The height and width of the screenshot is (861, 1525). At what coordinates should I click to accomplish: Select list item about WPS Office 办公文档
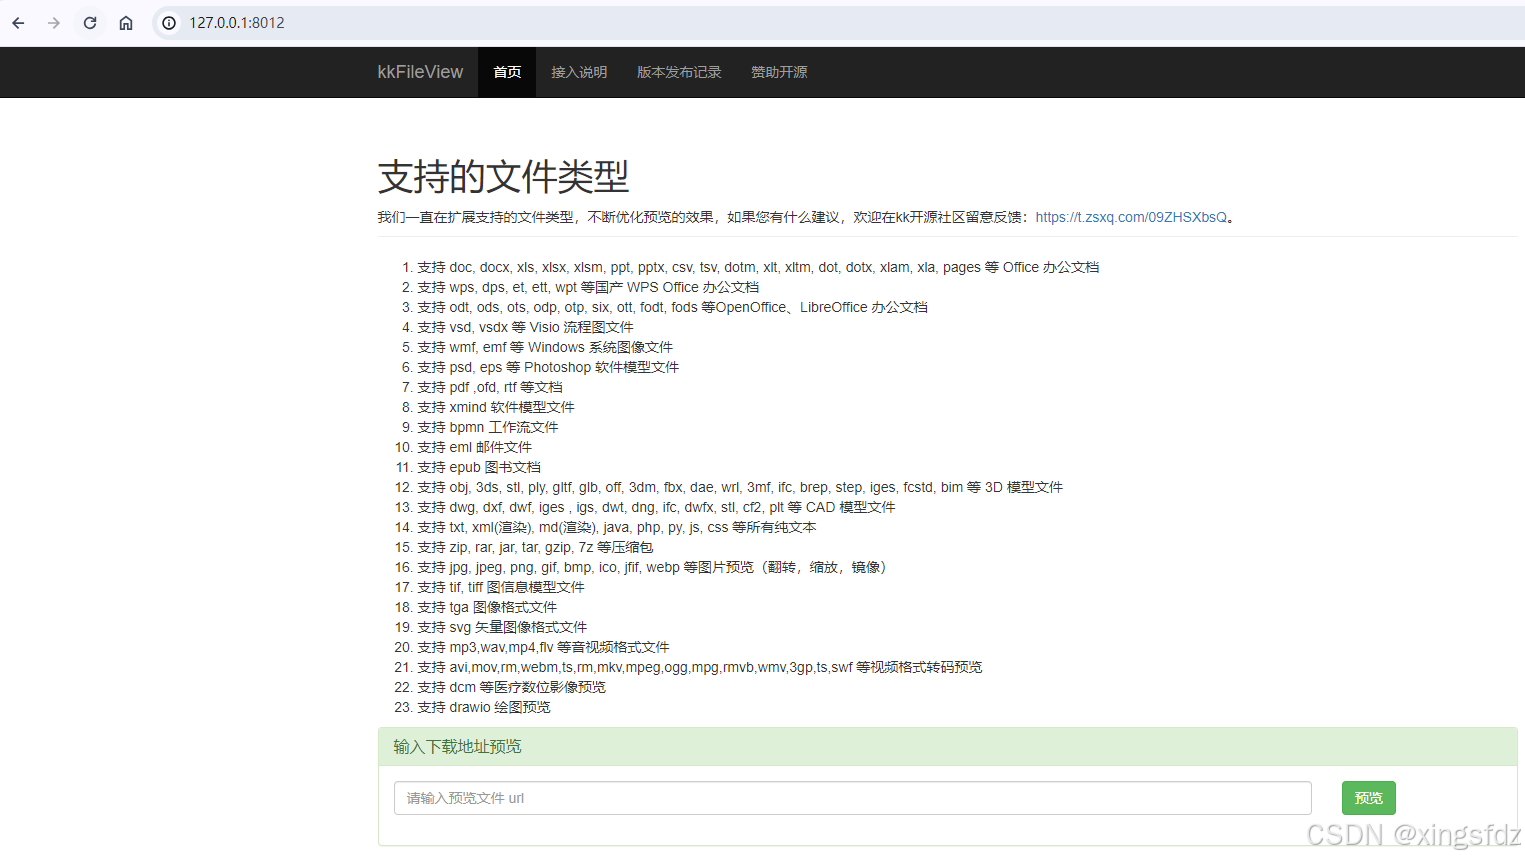point(588,287)
